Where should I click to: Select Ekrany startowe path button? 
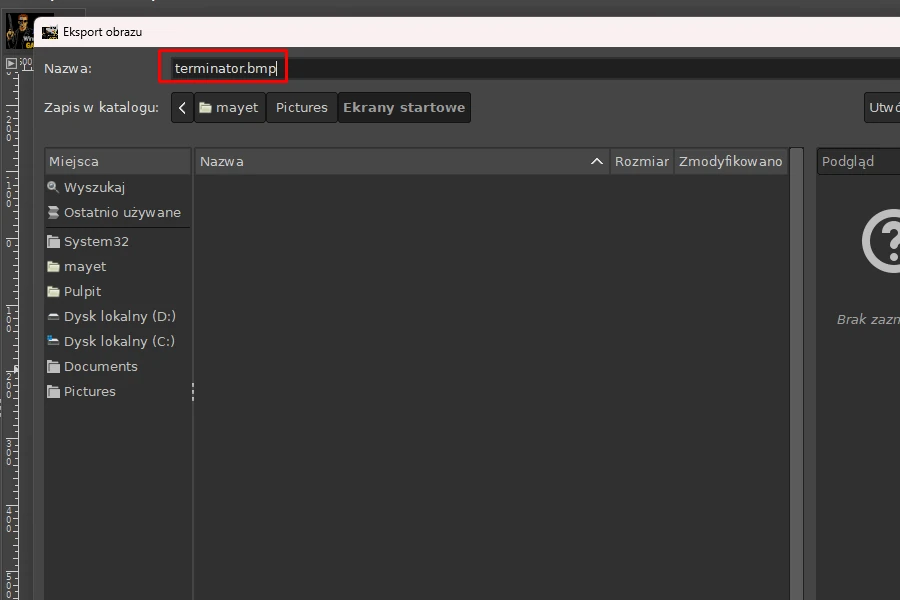point(404,107)
